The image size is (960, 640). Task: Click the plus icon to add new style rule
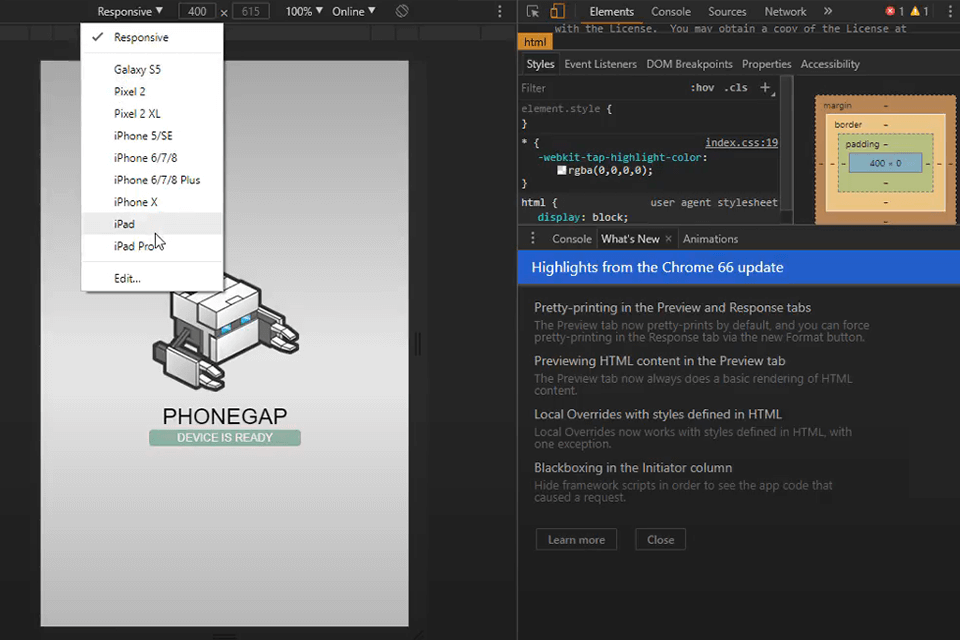(765, 88)
